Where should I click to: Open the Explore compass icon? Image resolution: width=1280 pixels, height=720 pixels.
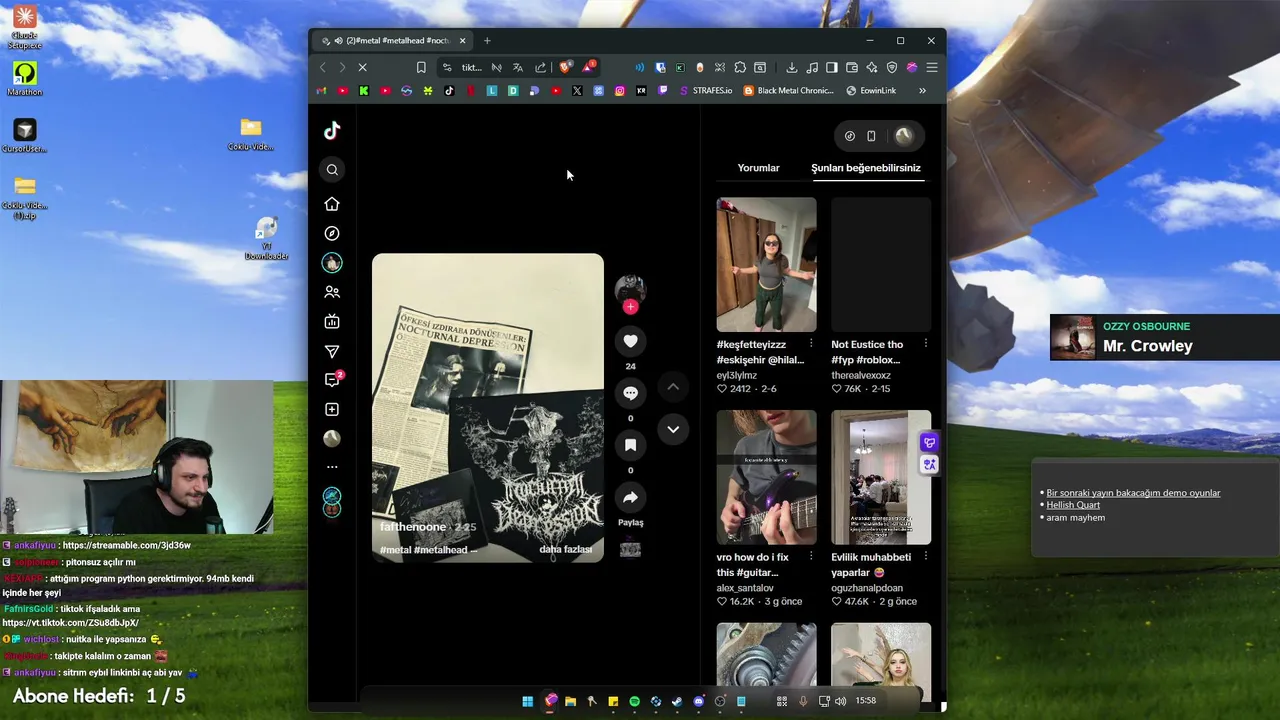tap(332, 233)
